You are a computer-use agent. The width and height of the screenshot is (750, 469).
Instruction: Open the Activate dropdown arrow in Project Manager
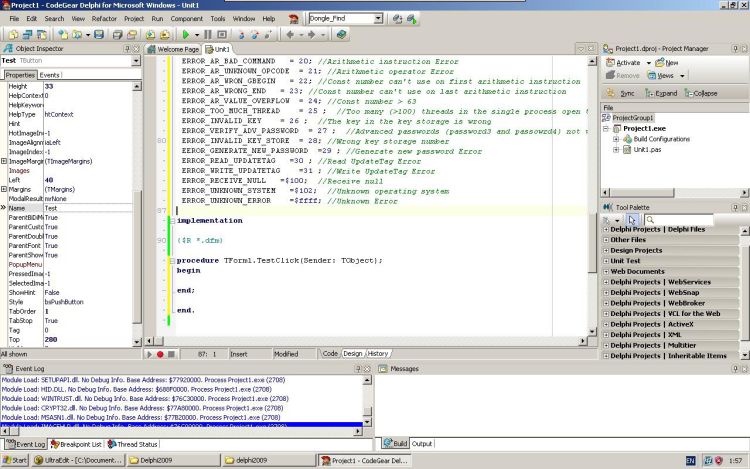coord(649,63)
